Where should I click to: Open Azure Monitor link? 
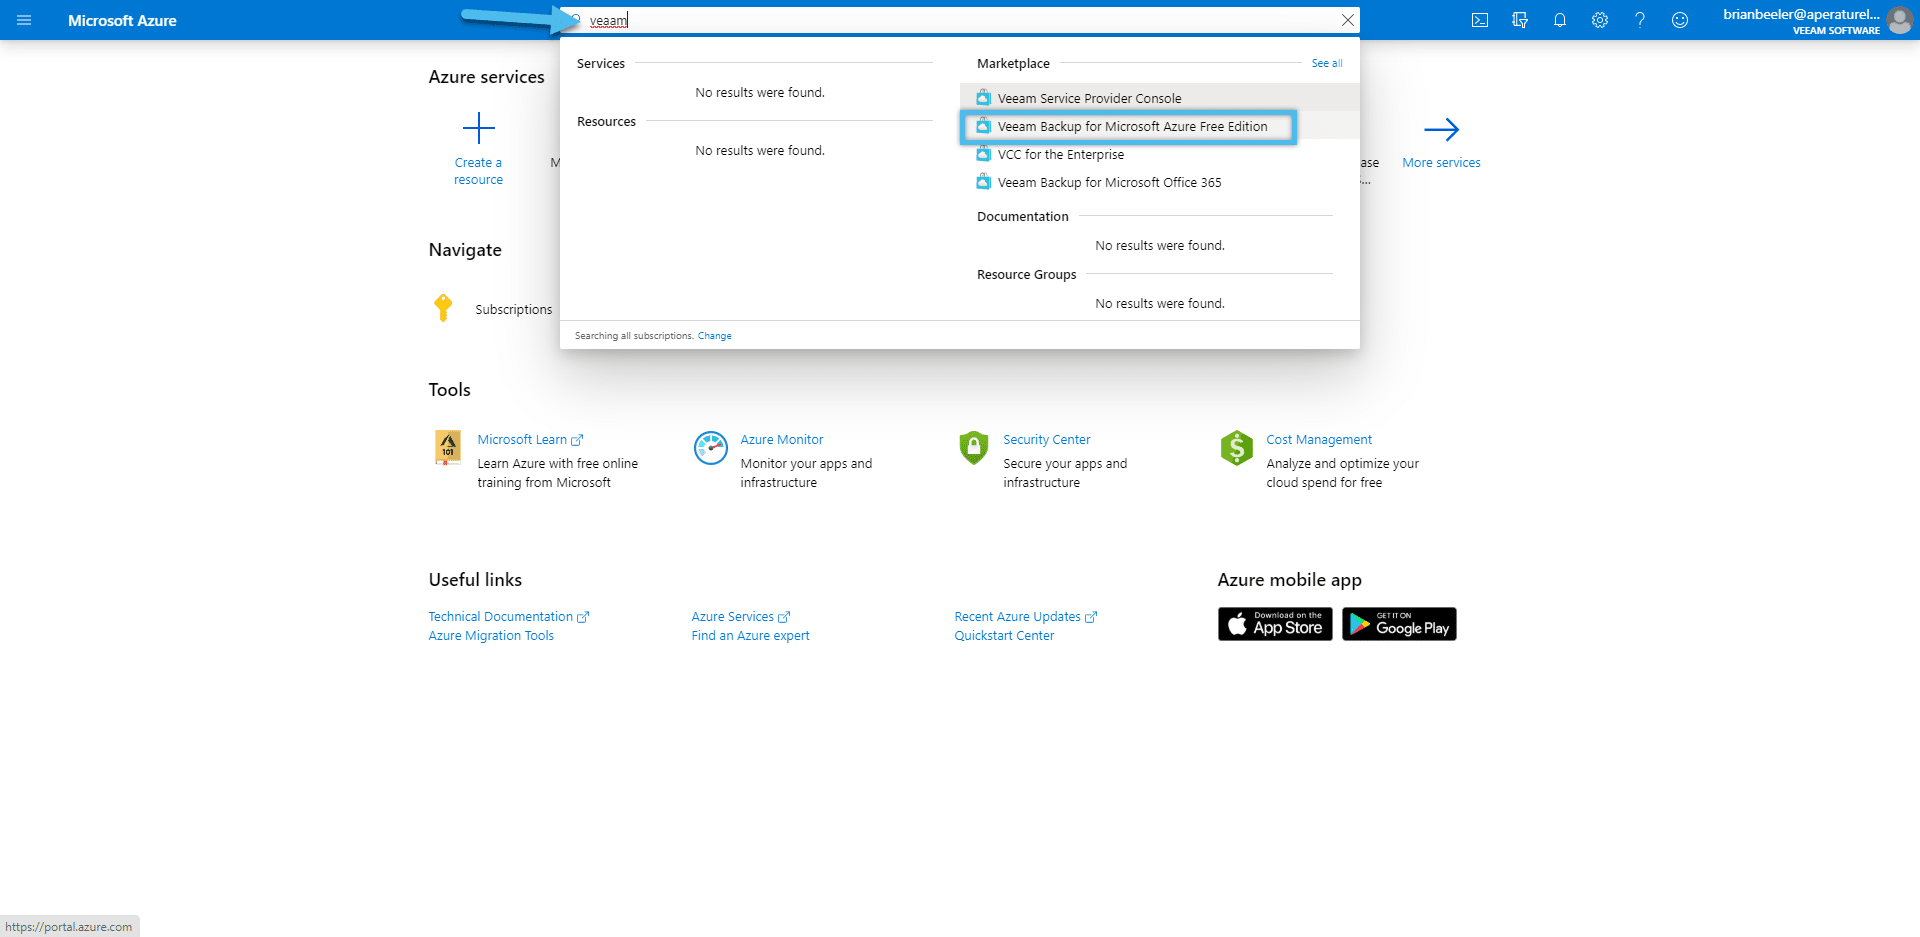point(782,439)
